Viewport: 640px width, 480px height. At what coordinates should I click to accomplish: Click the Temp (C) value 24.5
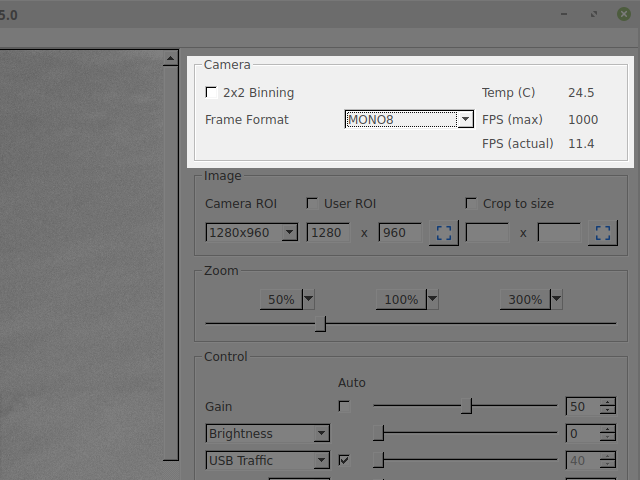pos(581,93)
